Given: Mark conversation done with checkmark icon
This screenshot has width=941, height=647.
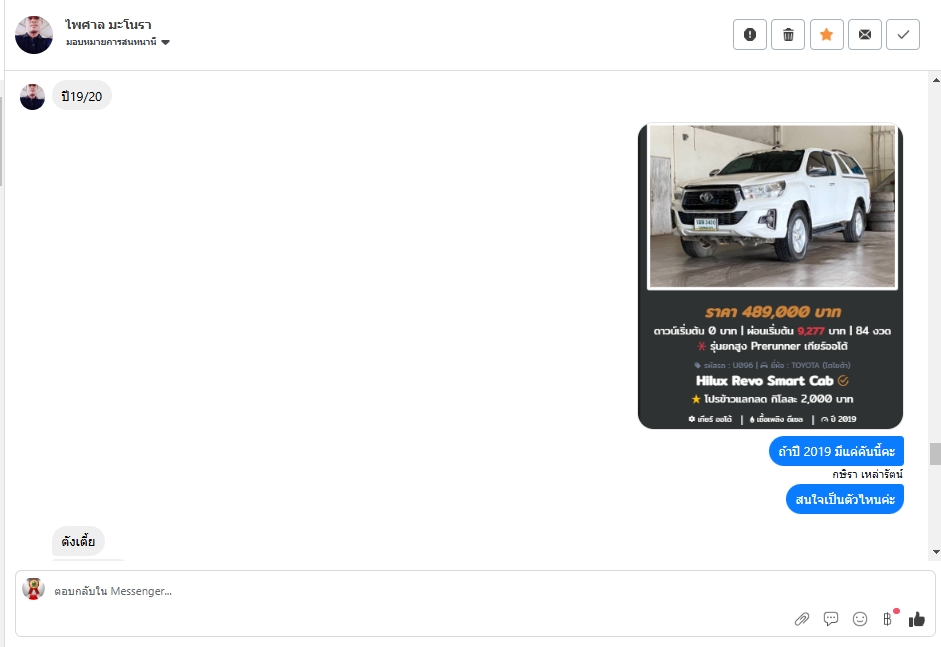Looking at the screenshot, I should (903, 35).
